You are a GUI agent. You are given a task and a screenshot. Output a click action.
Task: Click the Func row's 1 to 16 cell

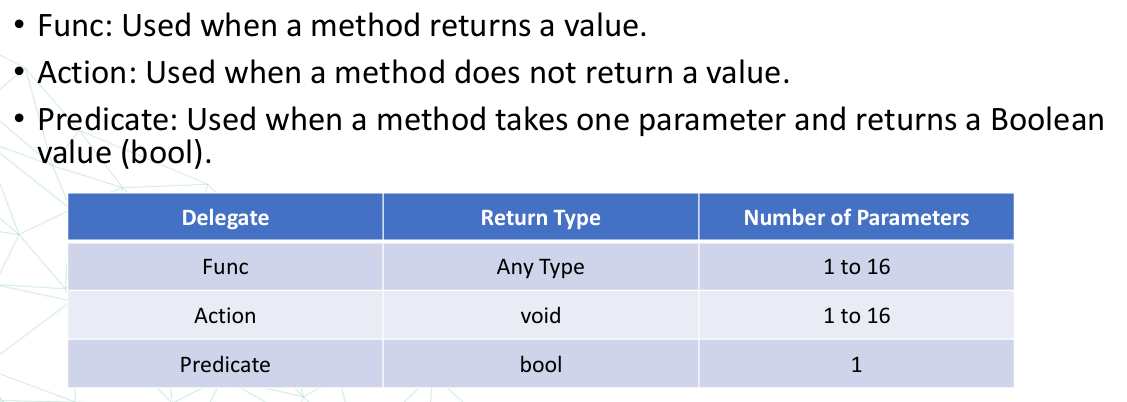(x=856, y=267)
